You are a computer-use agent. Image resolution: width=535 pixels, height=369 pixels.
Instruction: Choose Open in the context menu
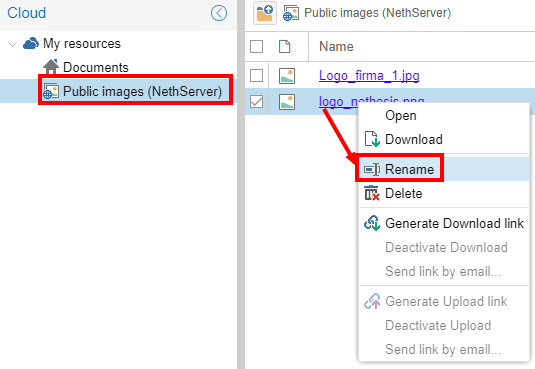[444, 115]
